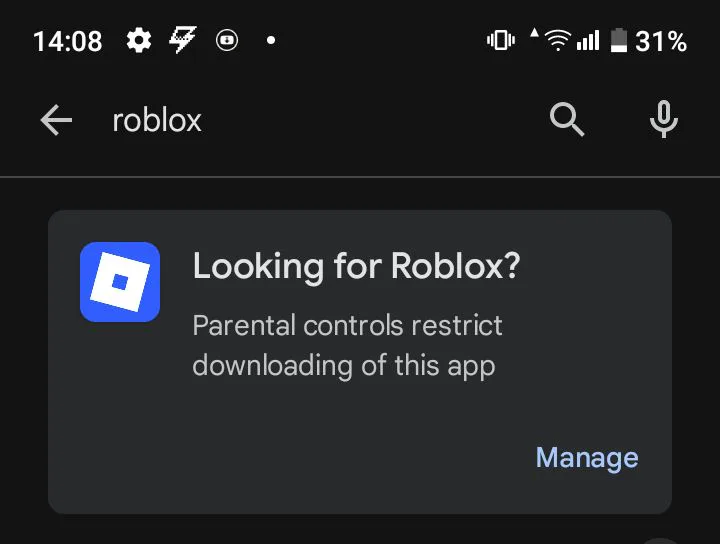Select the Looking for Roblox? heading
Image resolution: width=720 pixels, height=544 pixels.
tap(356, 266)
